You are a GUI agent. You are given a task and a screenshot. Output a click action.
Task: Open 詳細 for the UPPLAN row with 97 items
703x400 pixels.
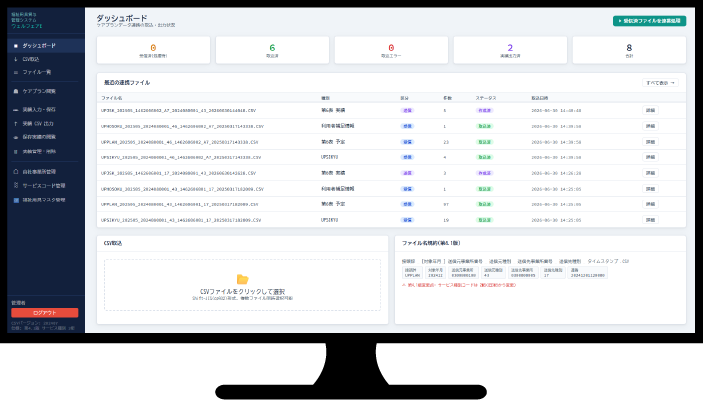(650, 204)
